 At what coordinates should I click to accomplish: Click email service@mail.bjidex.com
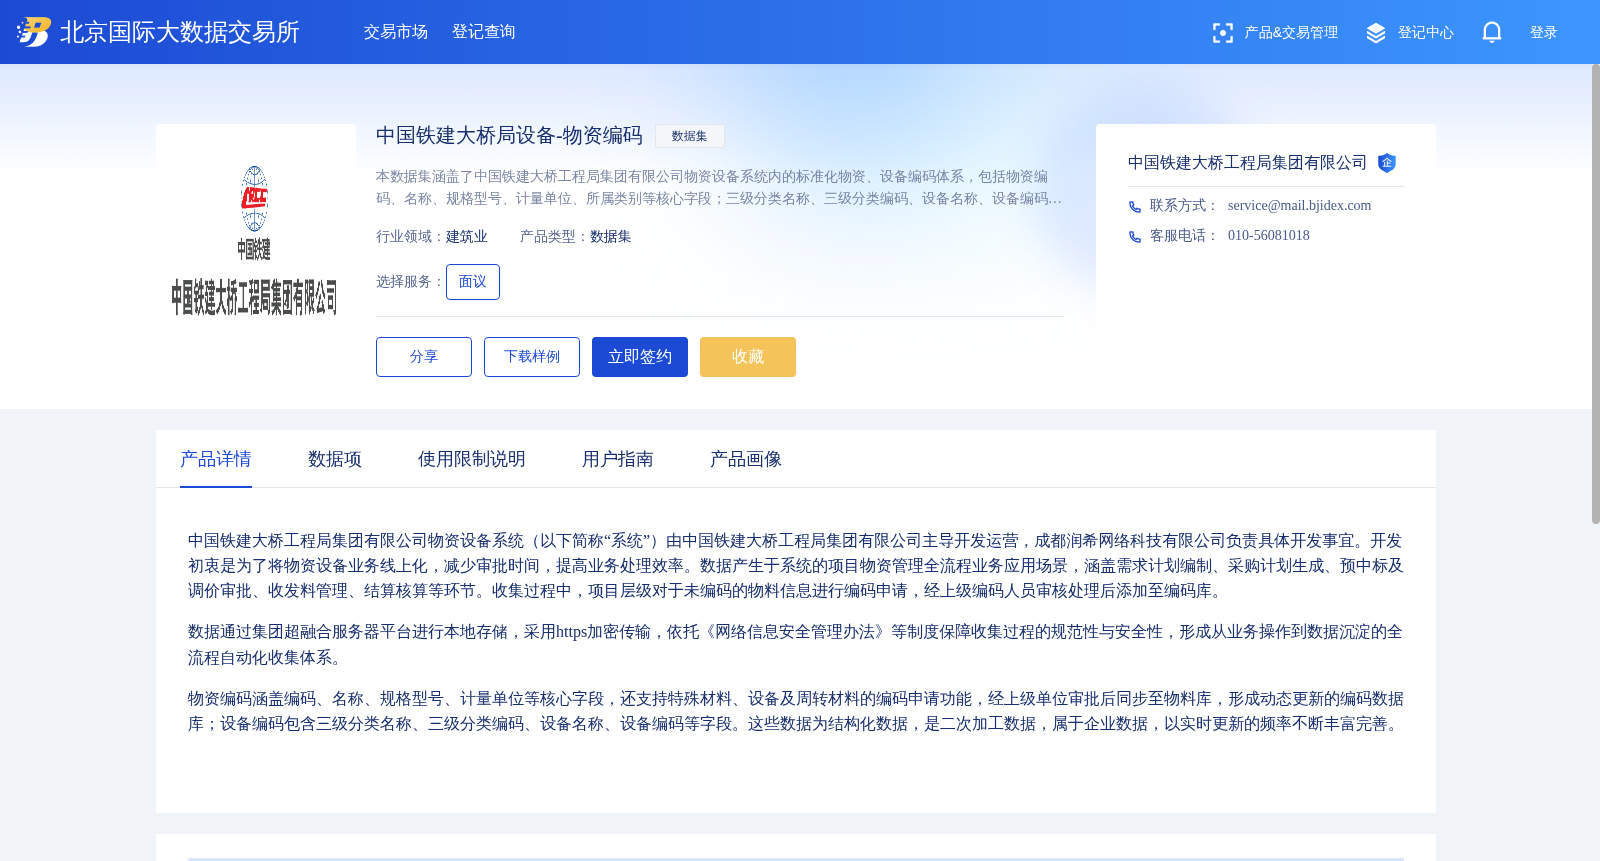click(1299, 205)
